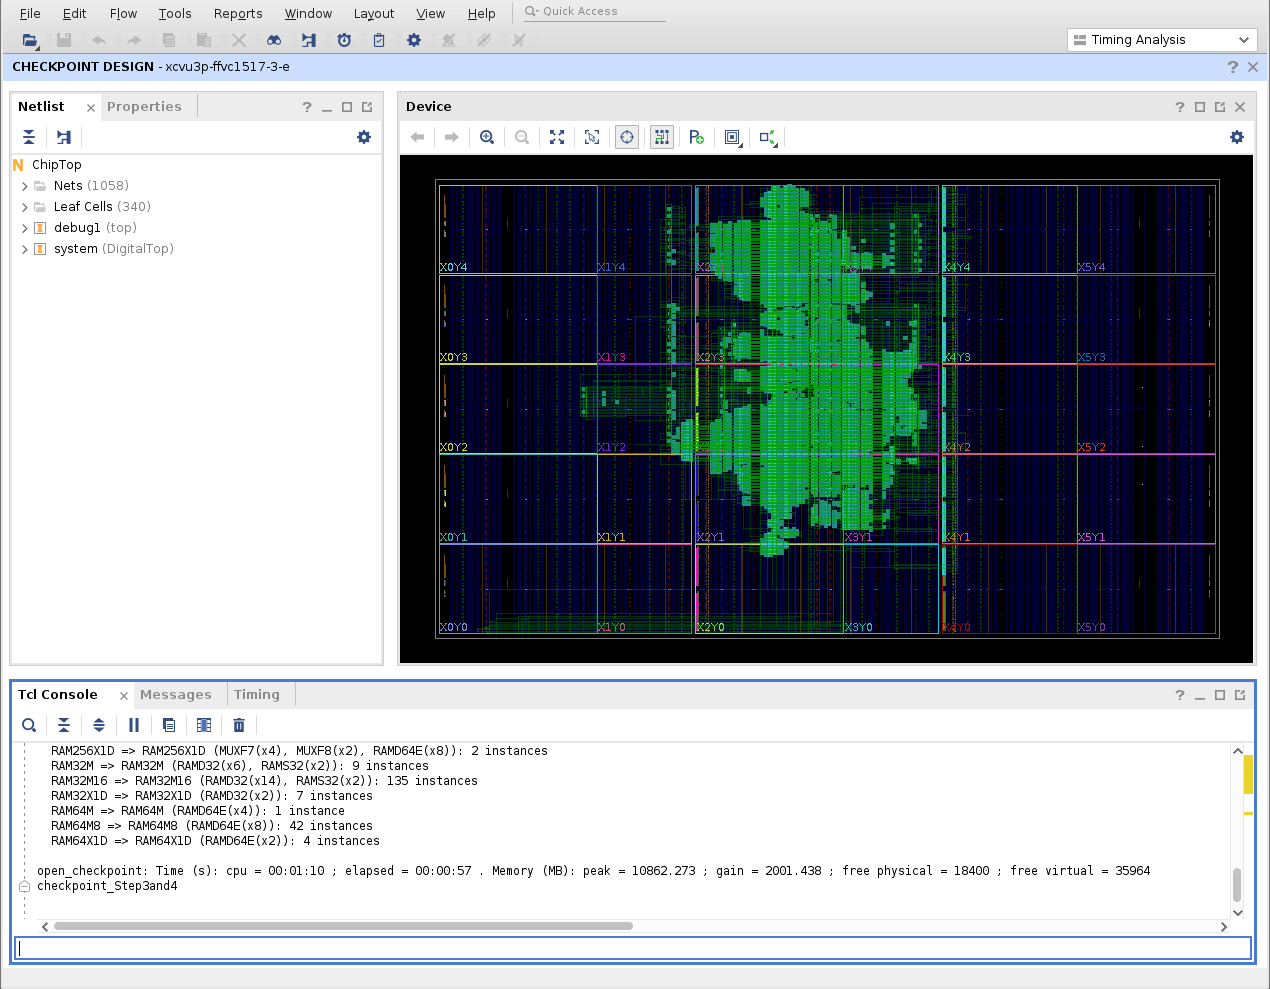The height and width of the screenshot is (989, 1270).
Task: Toggle column selection mode in Tcl Console
Action: click(204, 725)
